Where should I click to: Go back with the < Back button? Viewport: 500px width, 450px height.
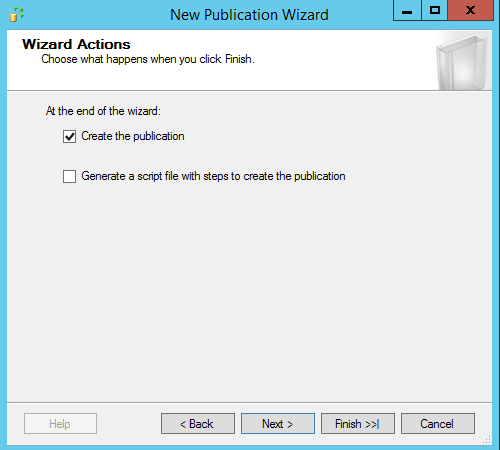coord(198,424)
